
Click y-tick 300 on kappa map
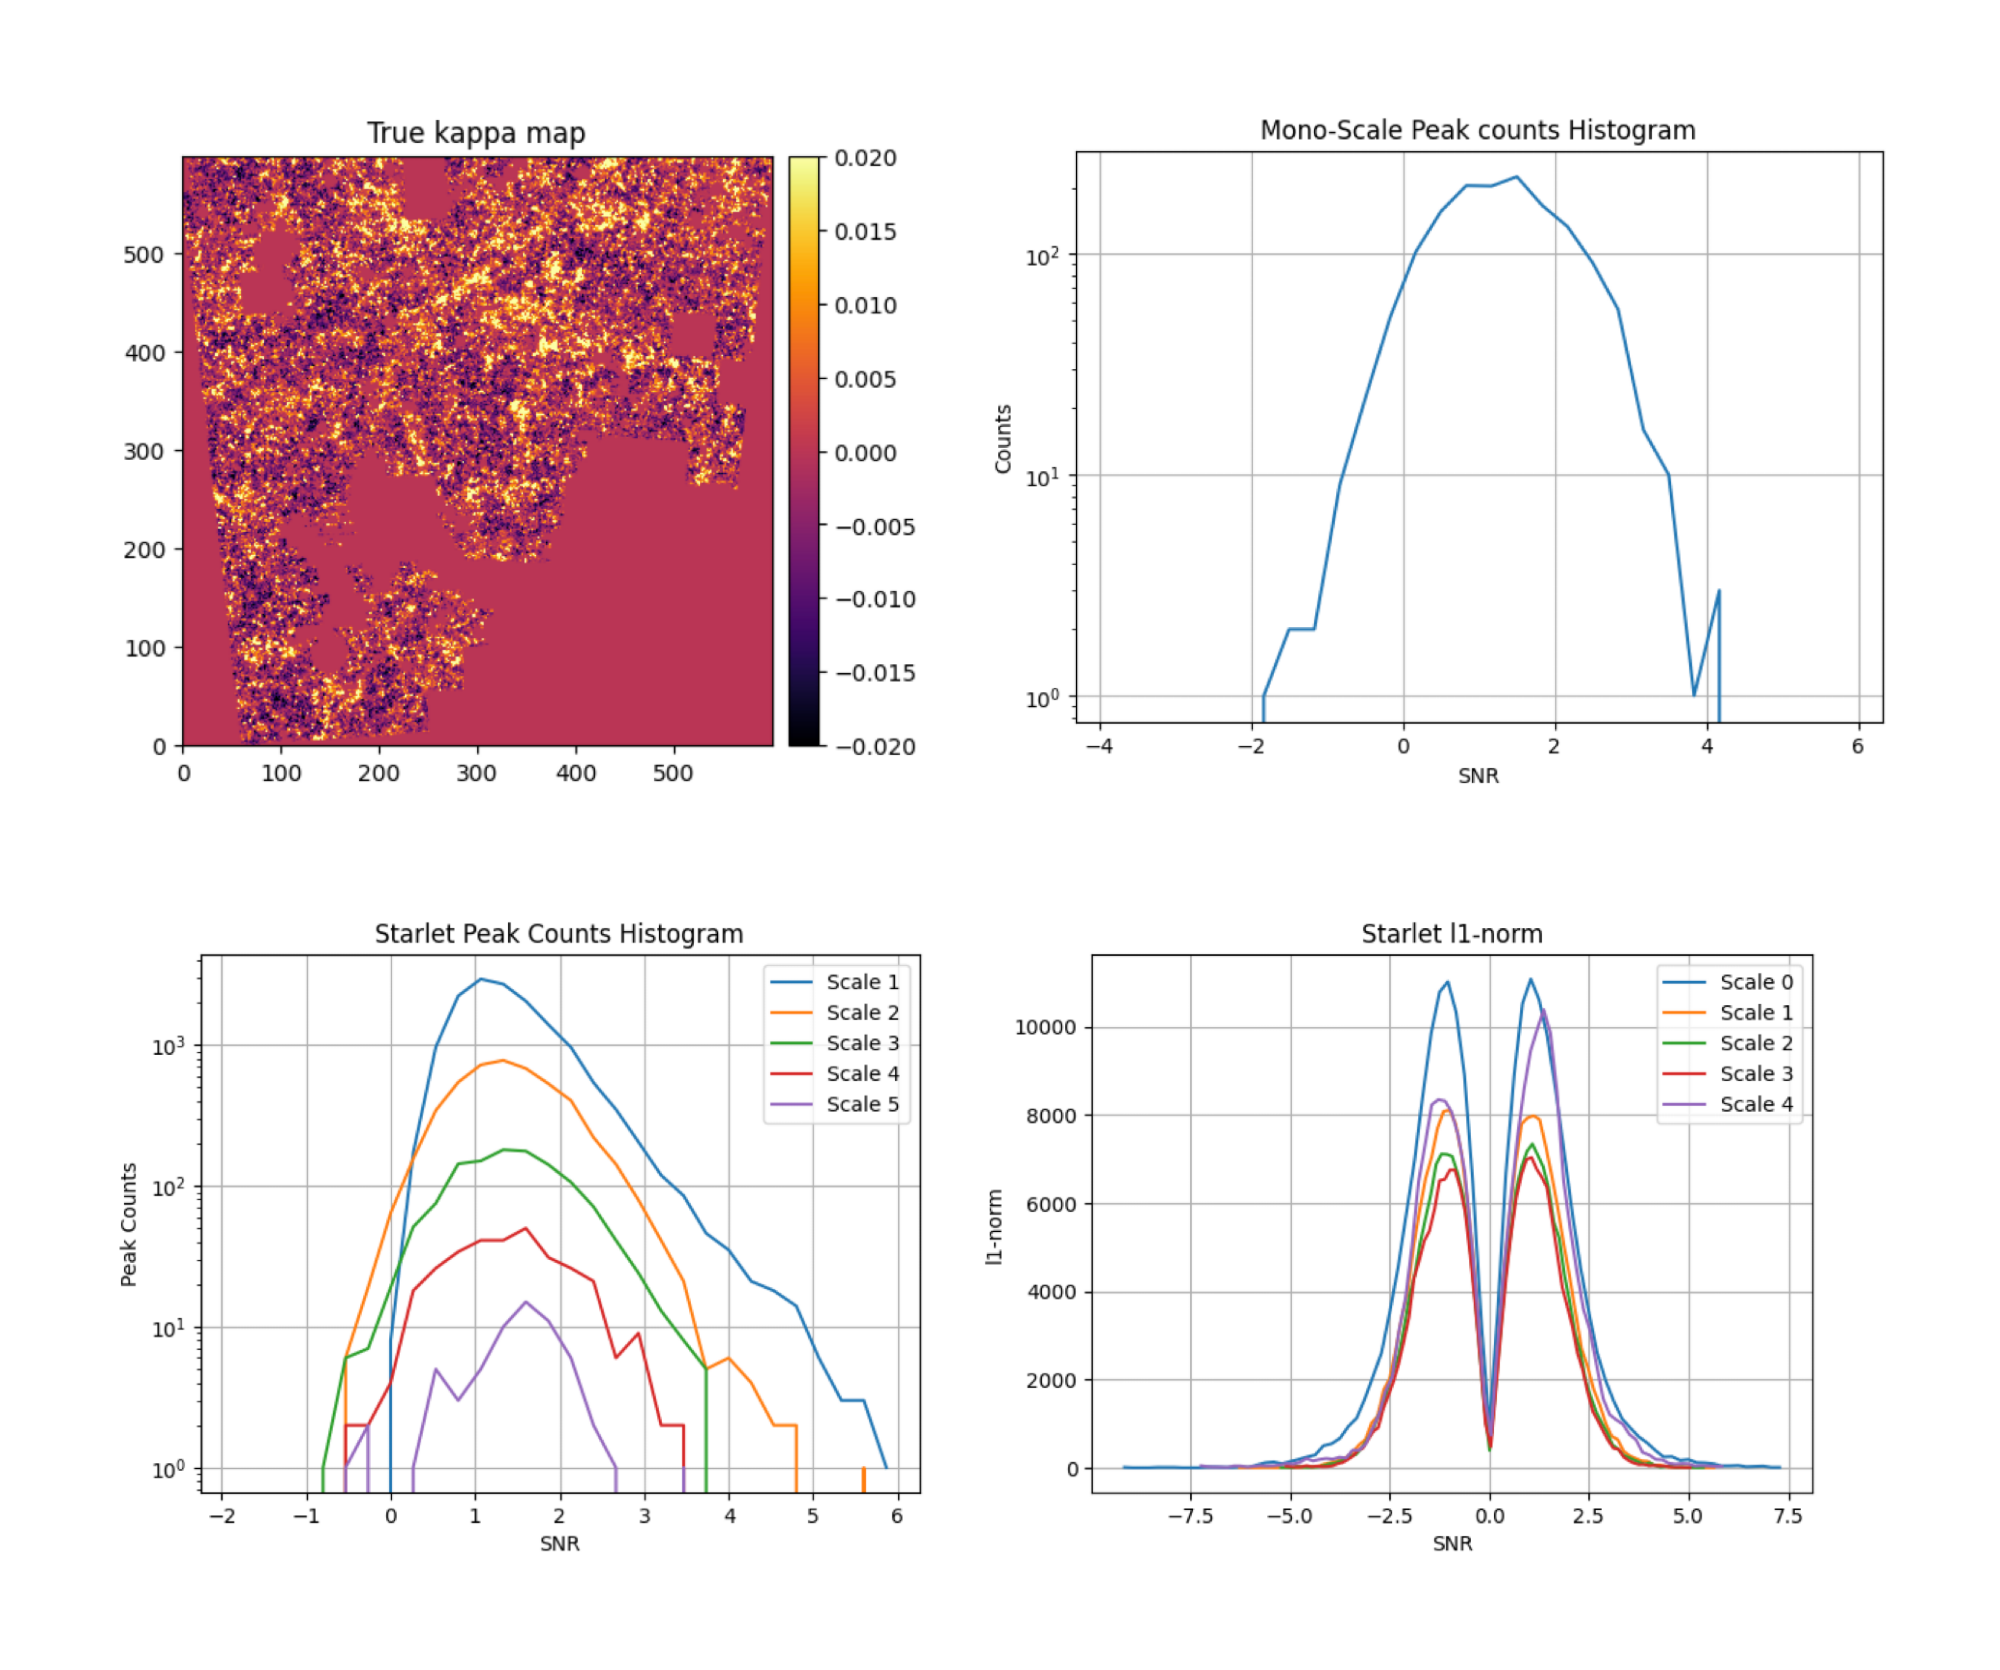pyautogui.click(x=143, y=452)
